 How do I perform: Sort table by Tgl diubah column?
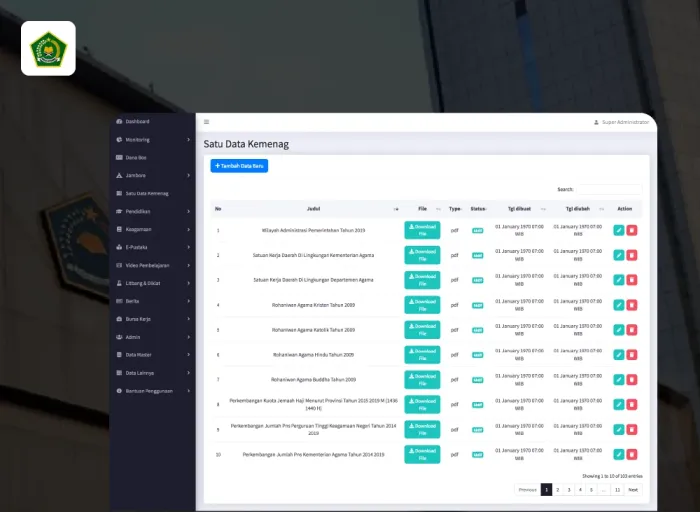[578, 209]
